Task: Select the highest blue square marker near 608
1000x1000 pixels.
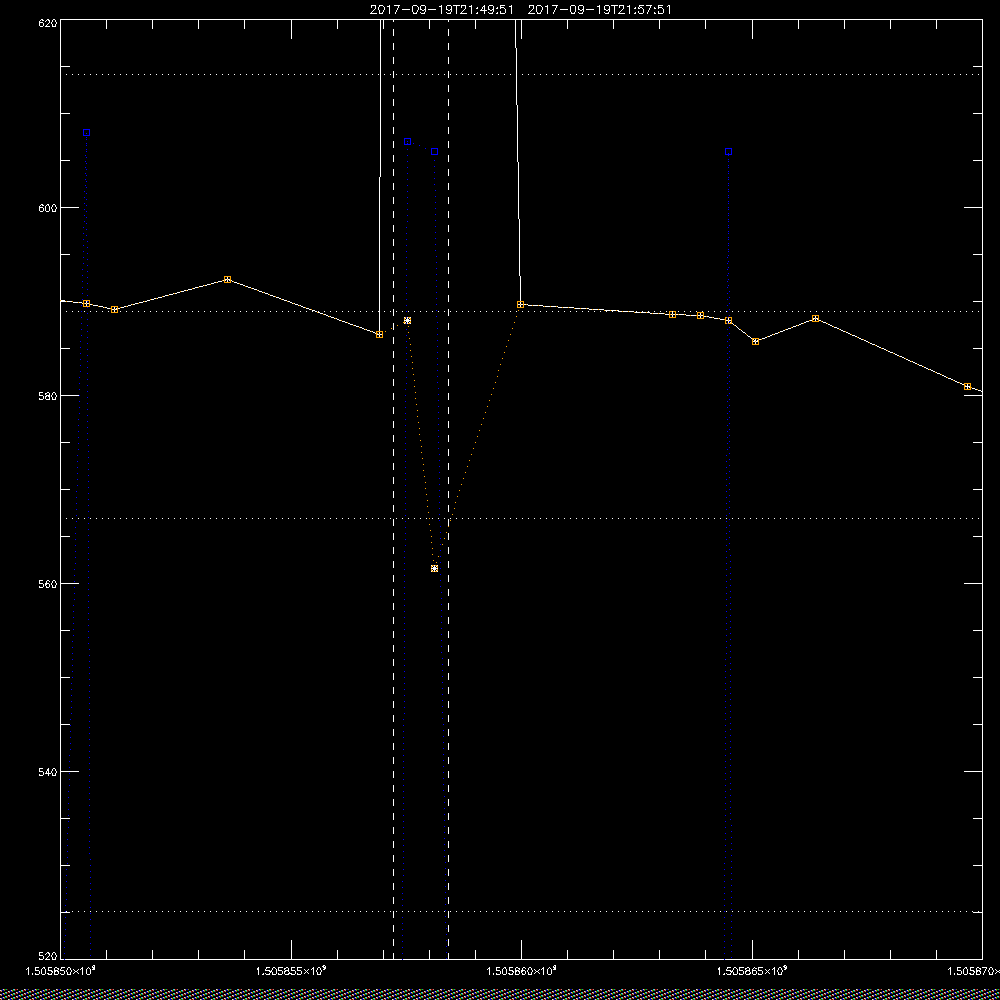Action: [87, 133]
